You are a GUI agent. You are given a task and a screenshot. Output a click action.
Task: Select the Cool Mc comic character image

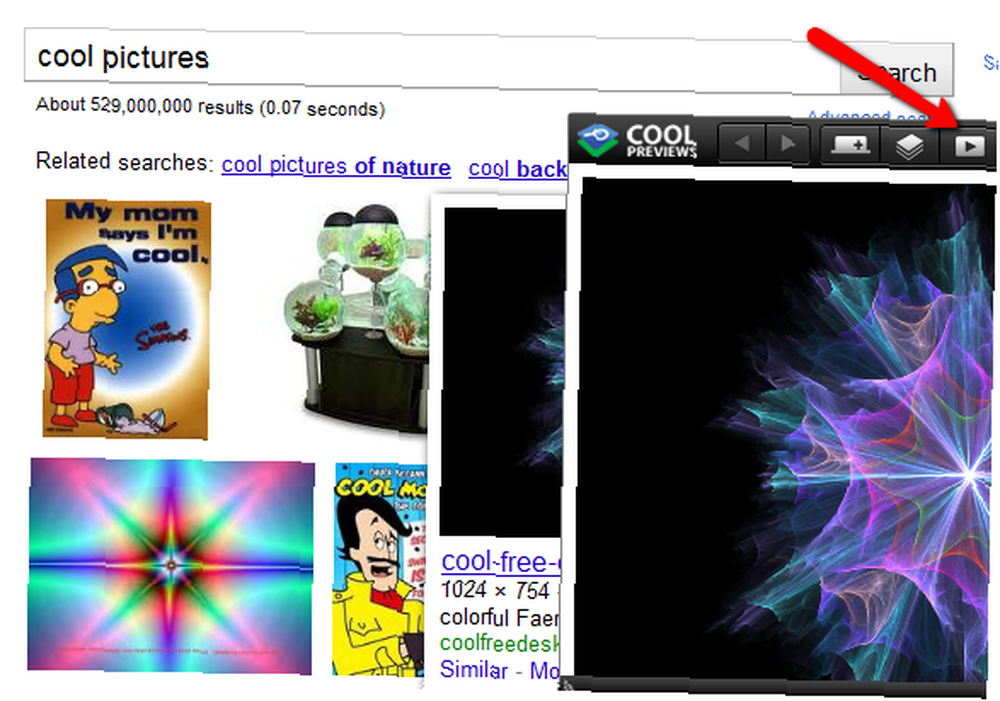coord(378,570)
